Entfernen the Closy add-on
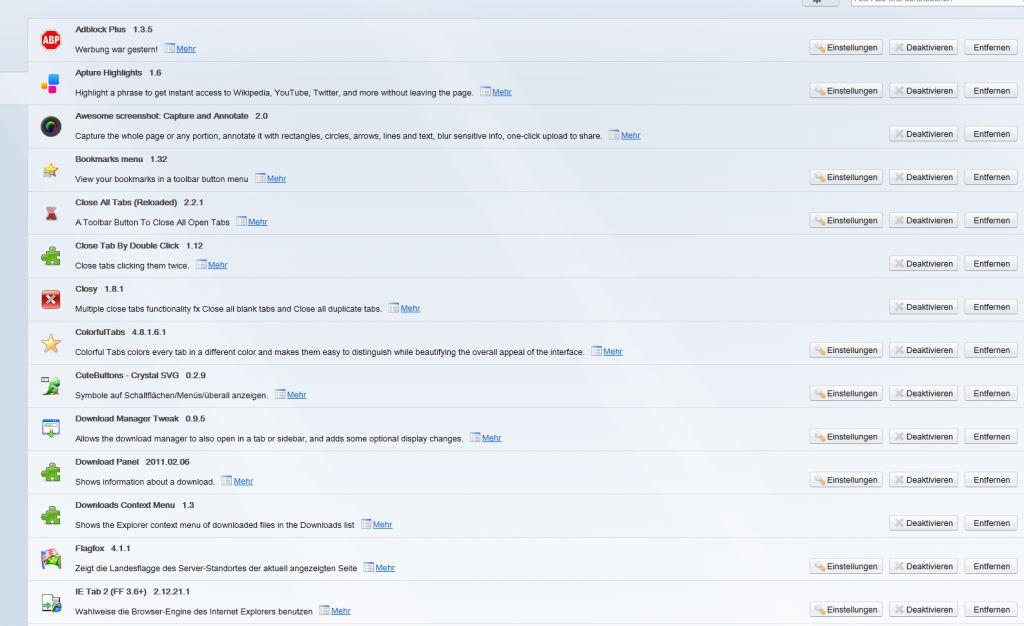Image resolution: width=1024 pixels, height=626 pixels. pyautogui.click(x=991, y=307)
